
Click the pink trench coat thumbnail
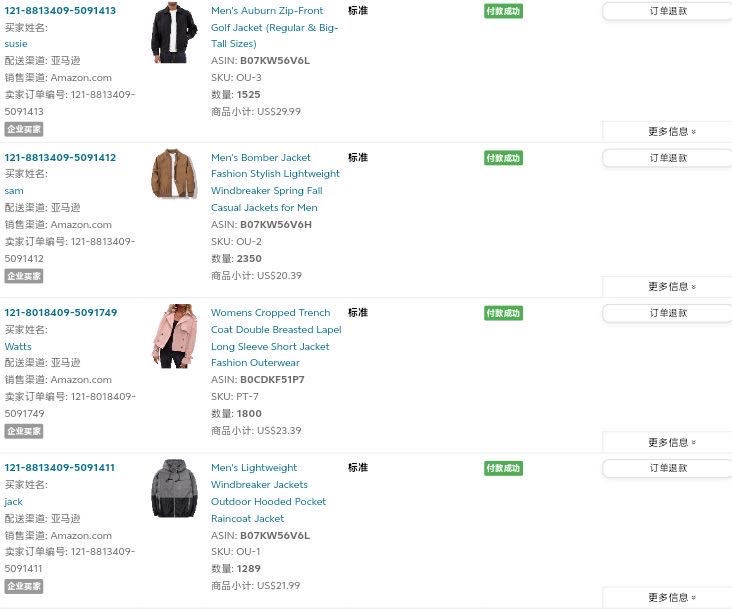(174, 336)
